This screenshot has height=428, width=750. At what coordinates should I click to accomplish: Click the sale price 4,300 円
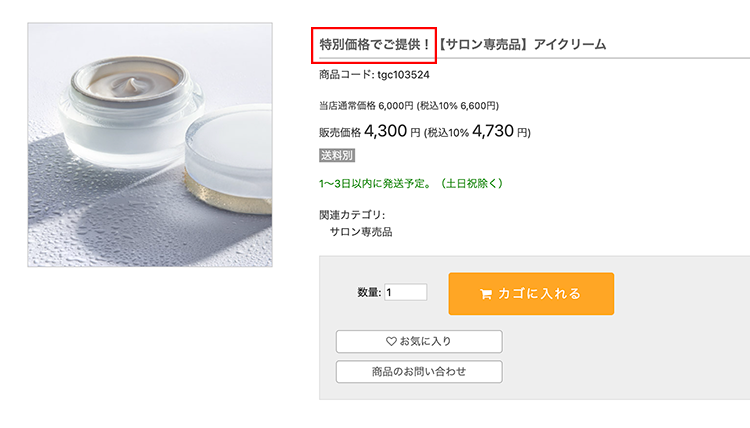392,131
